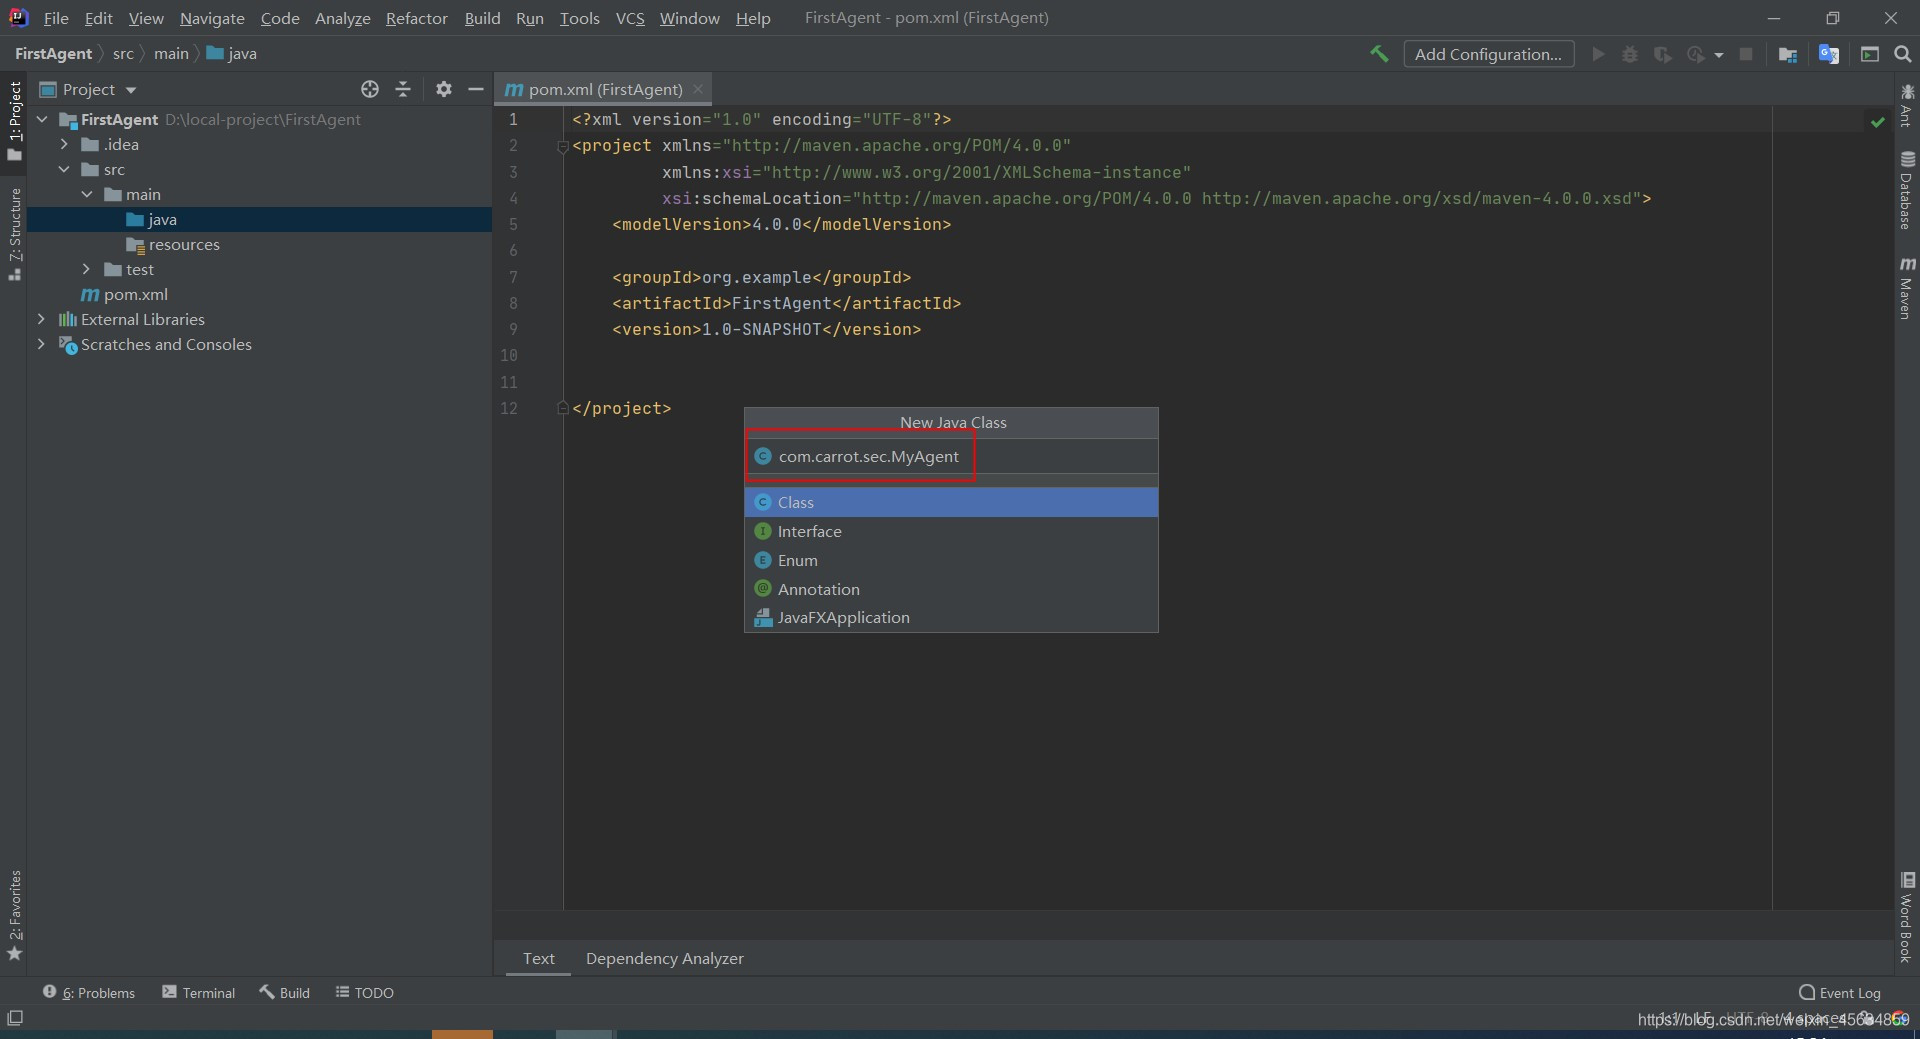Click the Debug bug icon
This screenshot has width=1920, height=1039.
pyautogui.click(x=1630, y=54)
